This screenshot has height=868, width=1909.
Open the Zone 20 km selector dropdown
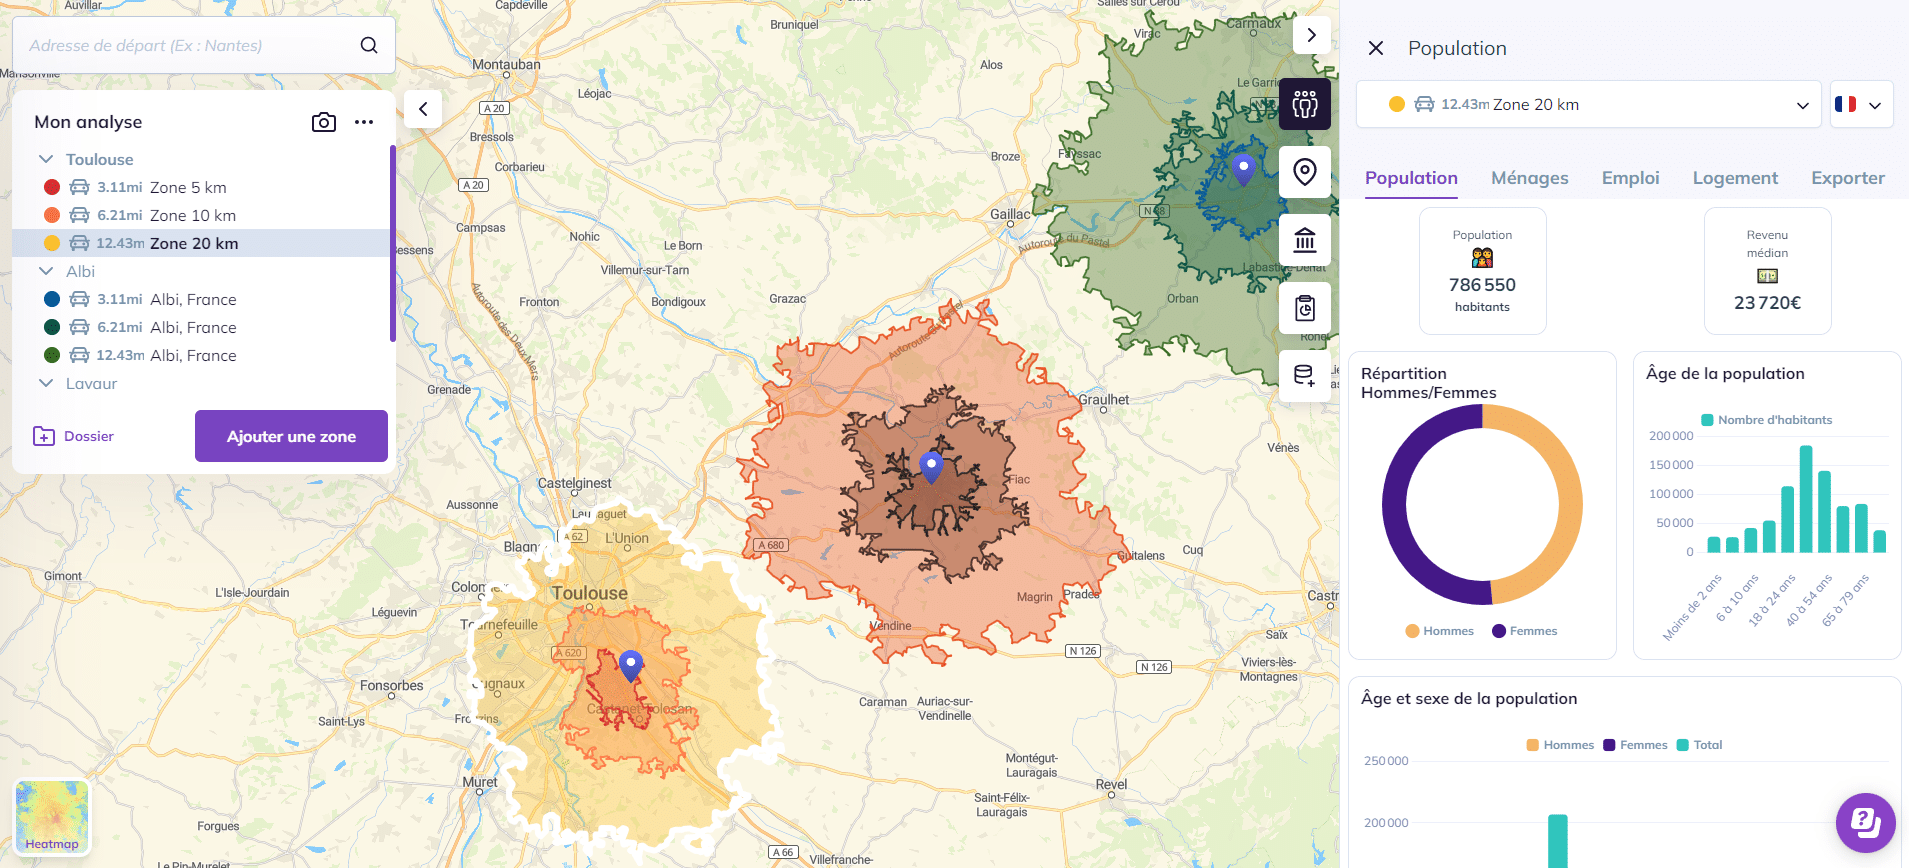click(1589, 104)
